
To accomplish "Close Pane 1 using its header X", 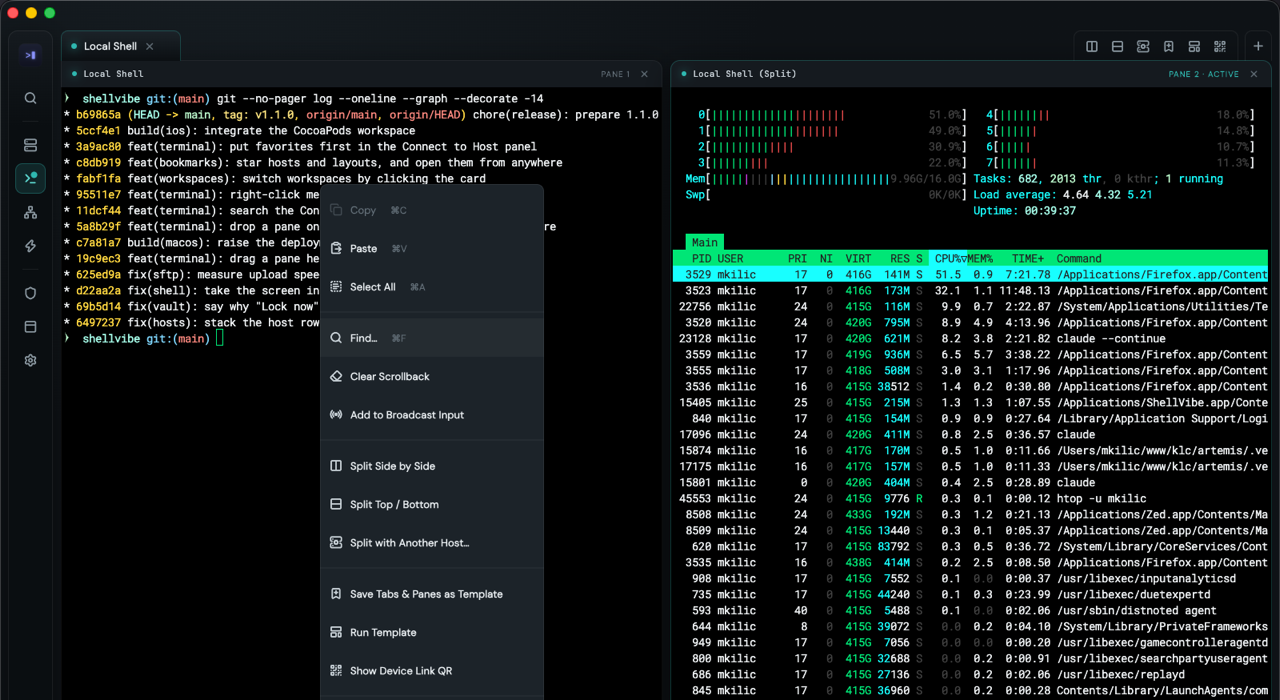I will (x=644, y=74).
